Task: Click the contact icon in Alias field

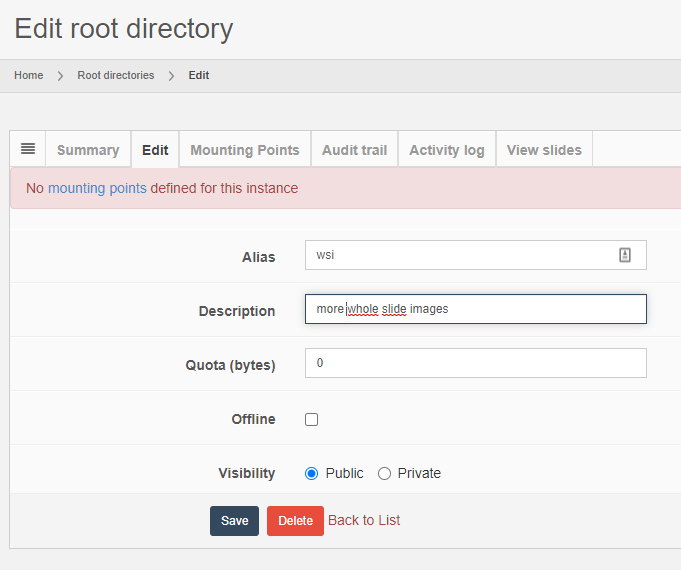Action: coord(625,255)
